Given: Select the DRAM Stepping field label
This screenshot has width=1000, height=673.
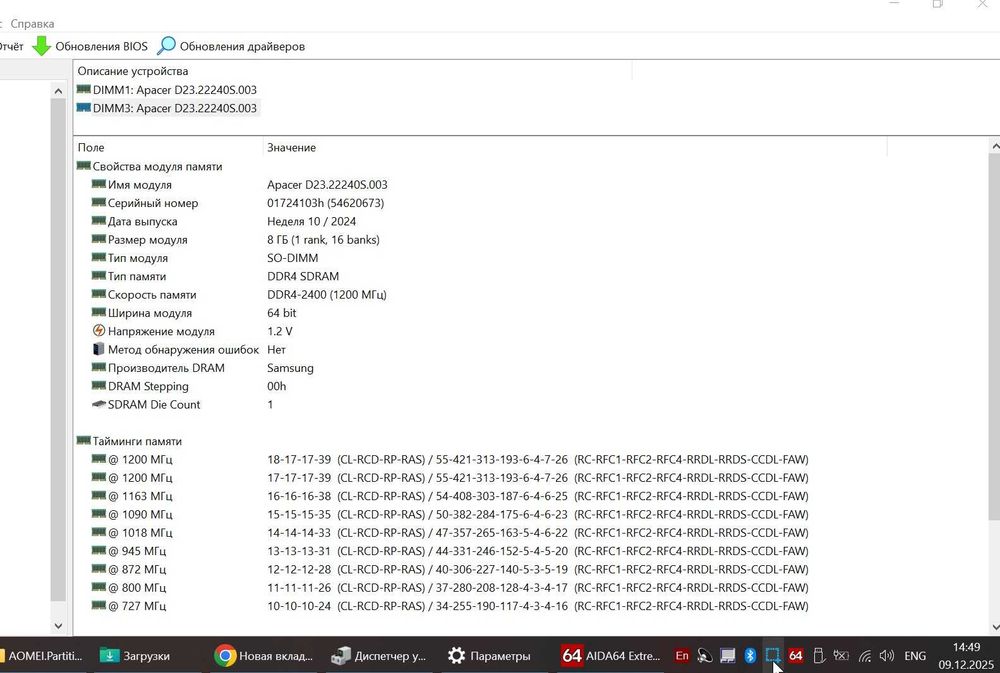Looking at the screenshot, I should [148, 386].
